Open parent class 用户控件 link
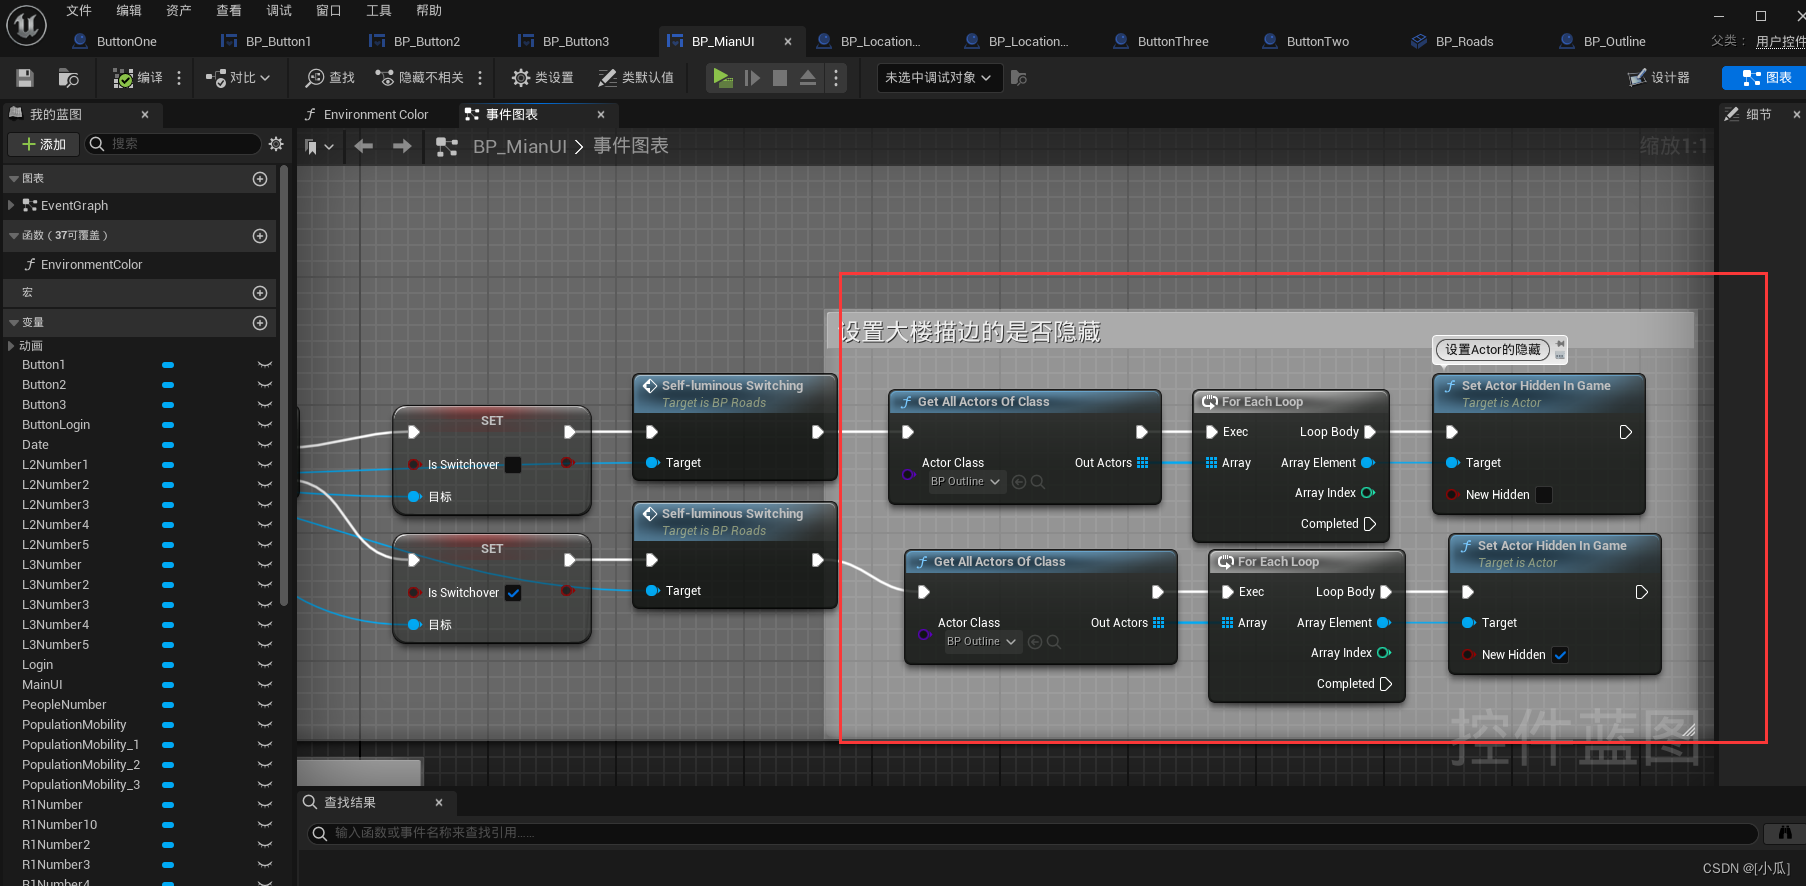 point(1780,42)
